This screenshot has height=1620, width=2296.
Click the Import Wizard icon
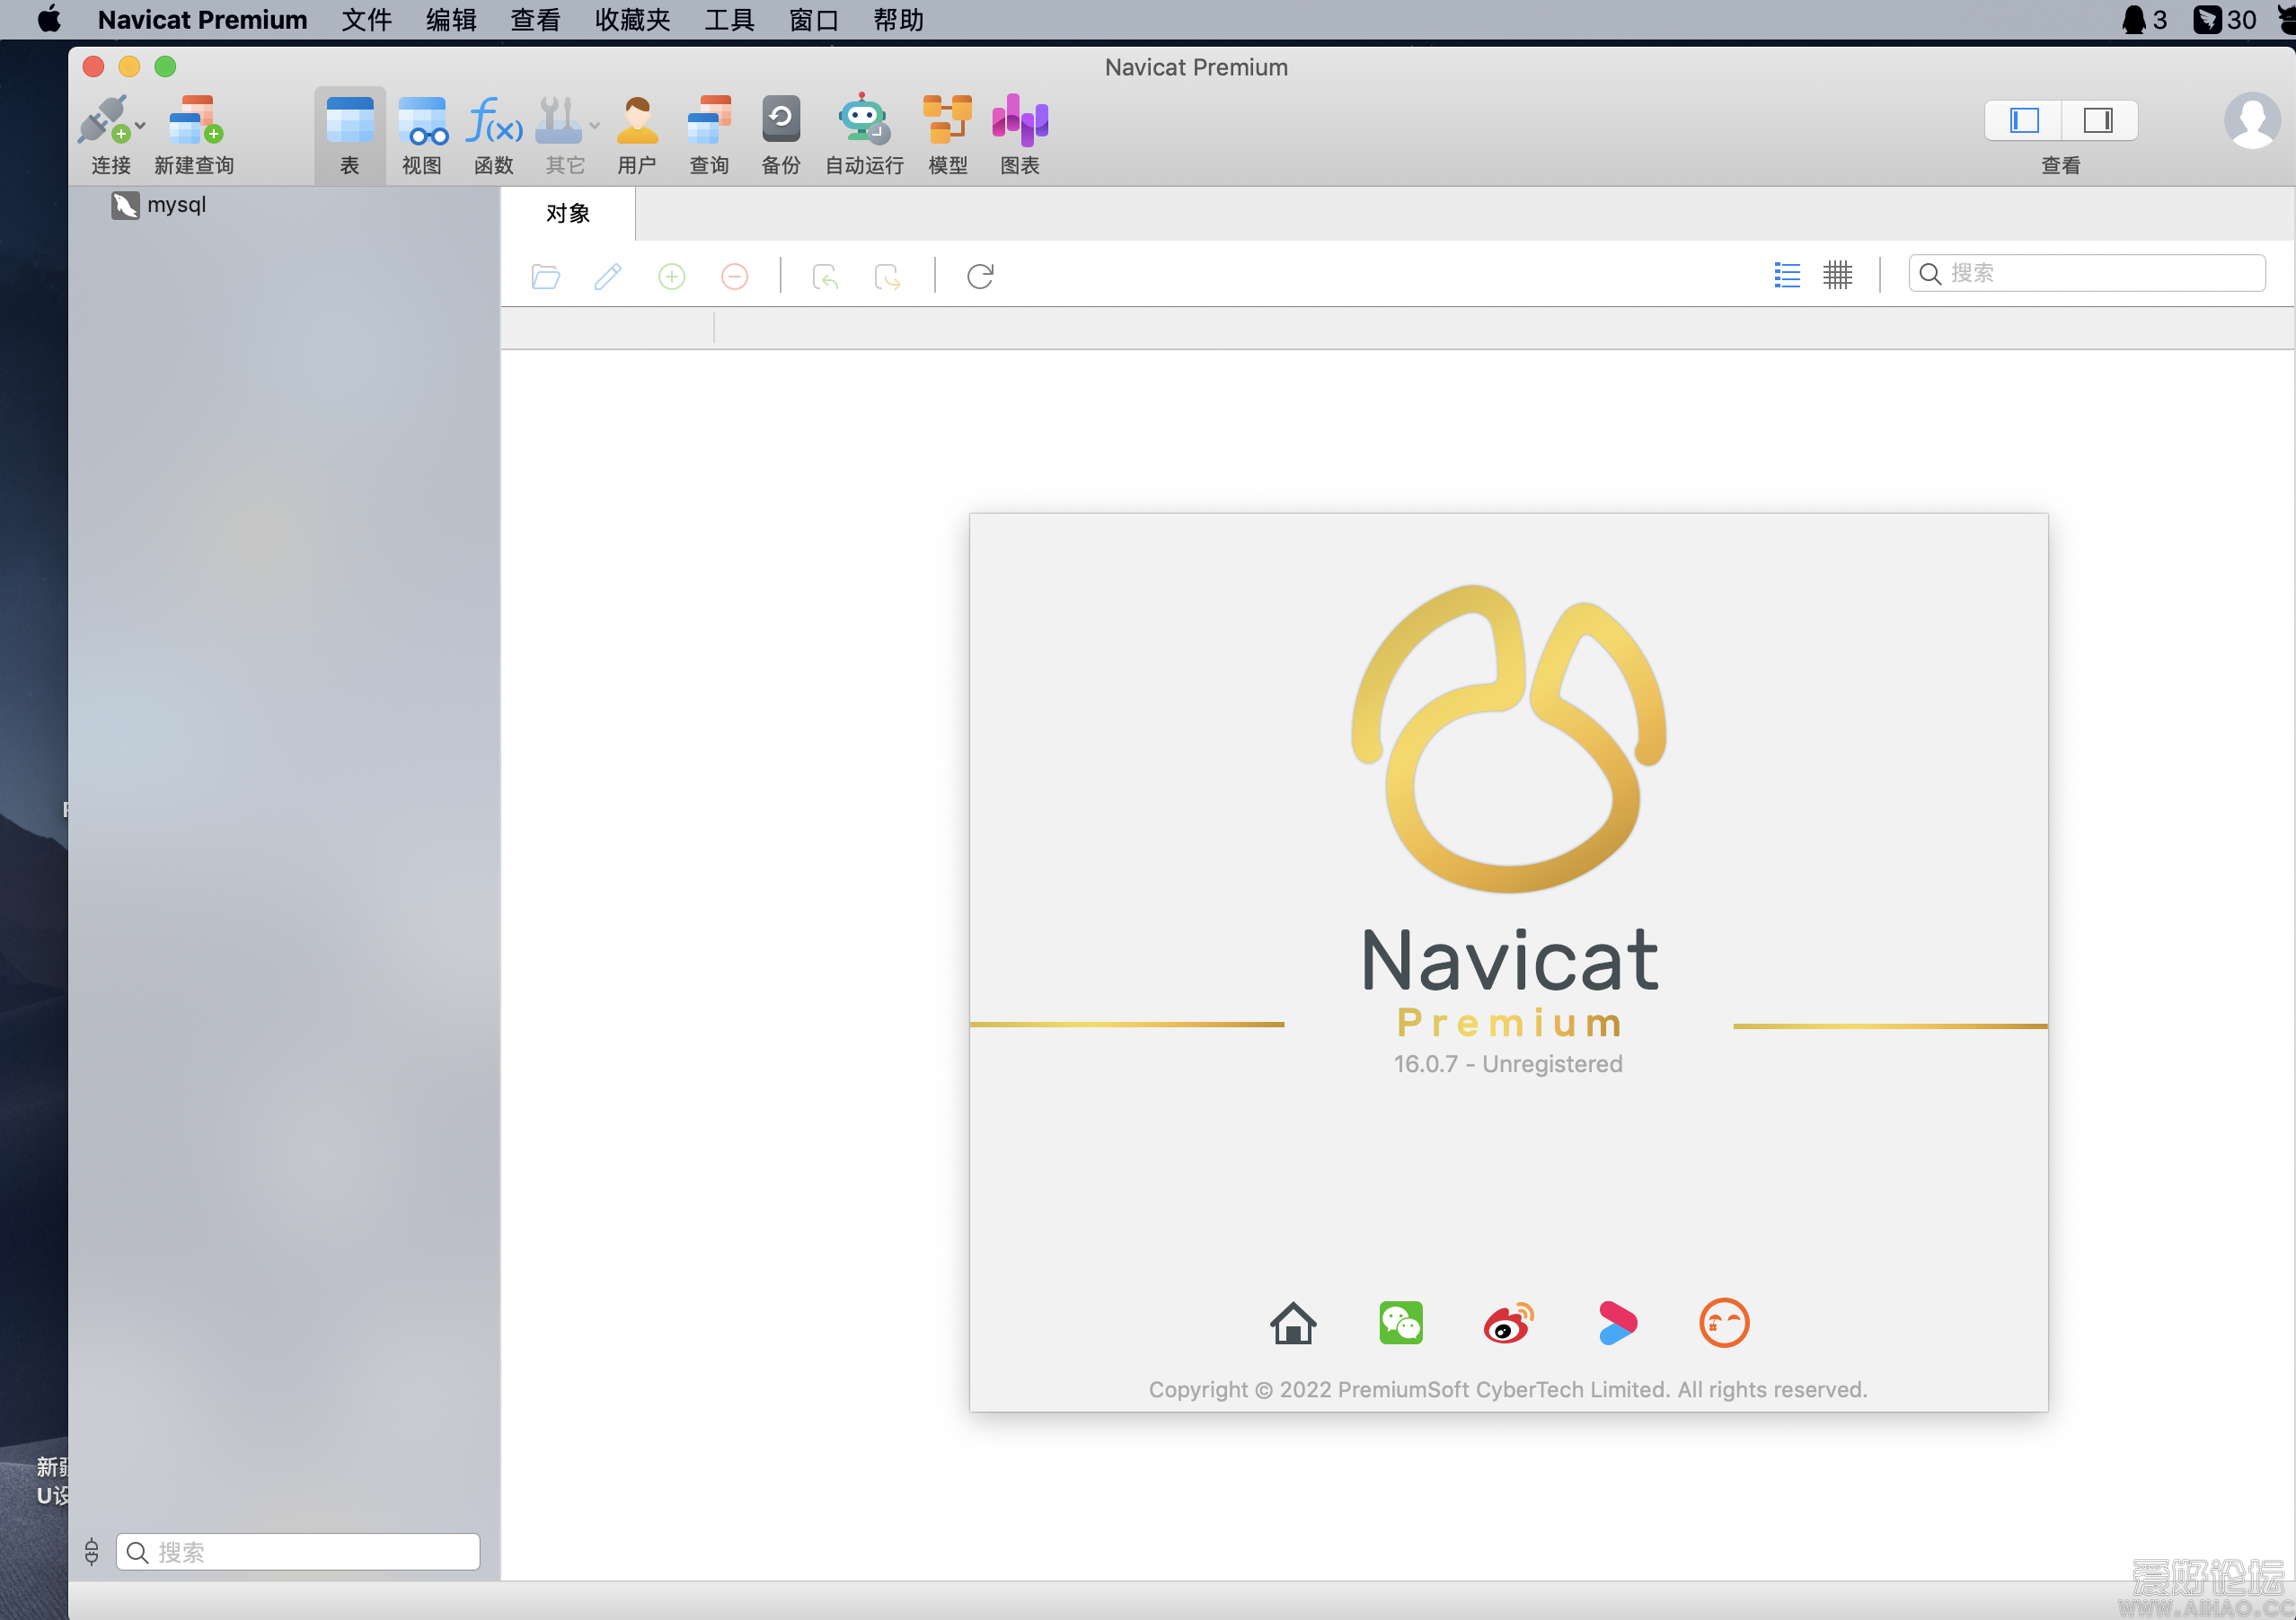point(826,276)
